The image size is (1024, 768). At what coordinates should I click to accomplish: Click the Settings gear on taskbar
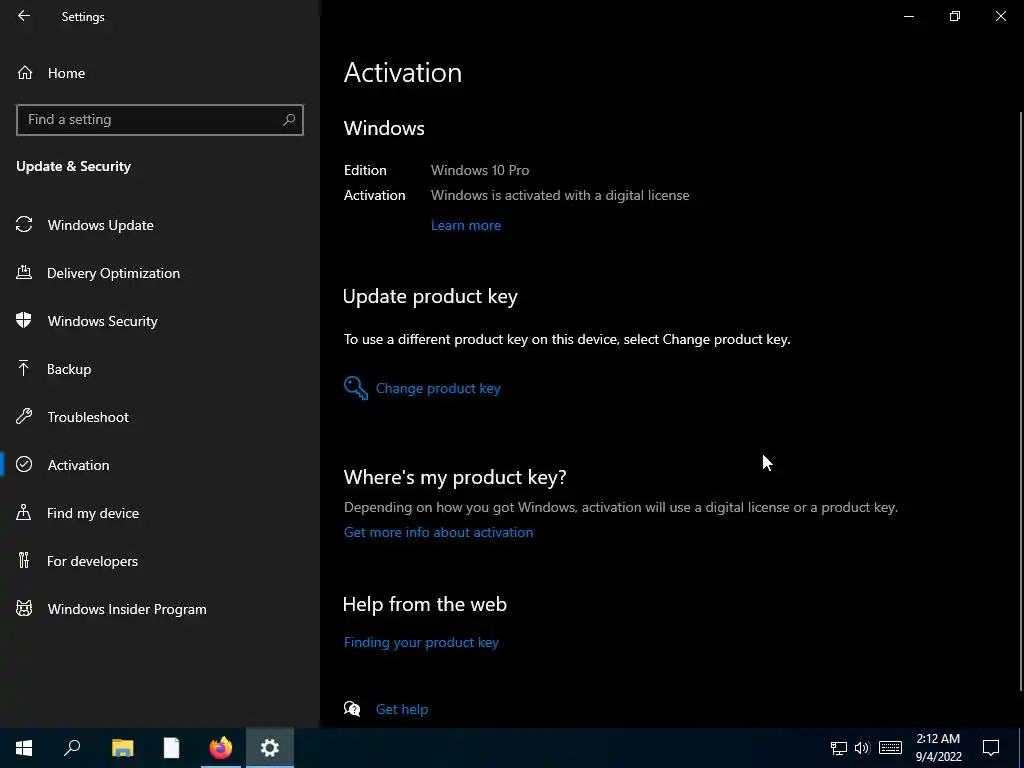(270, 748)
